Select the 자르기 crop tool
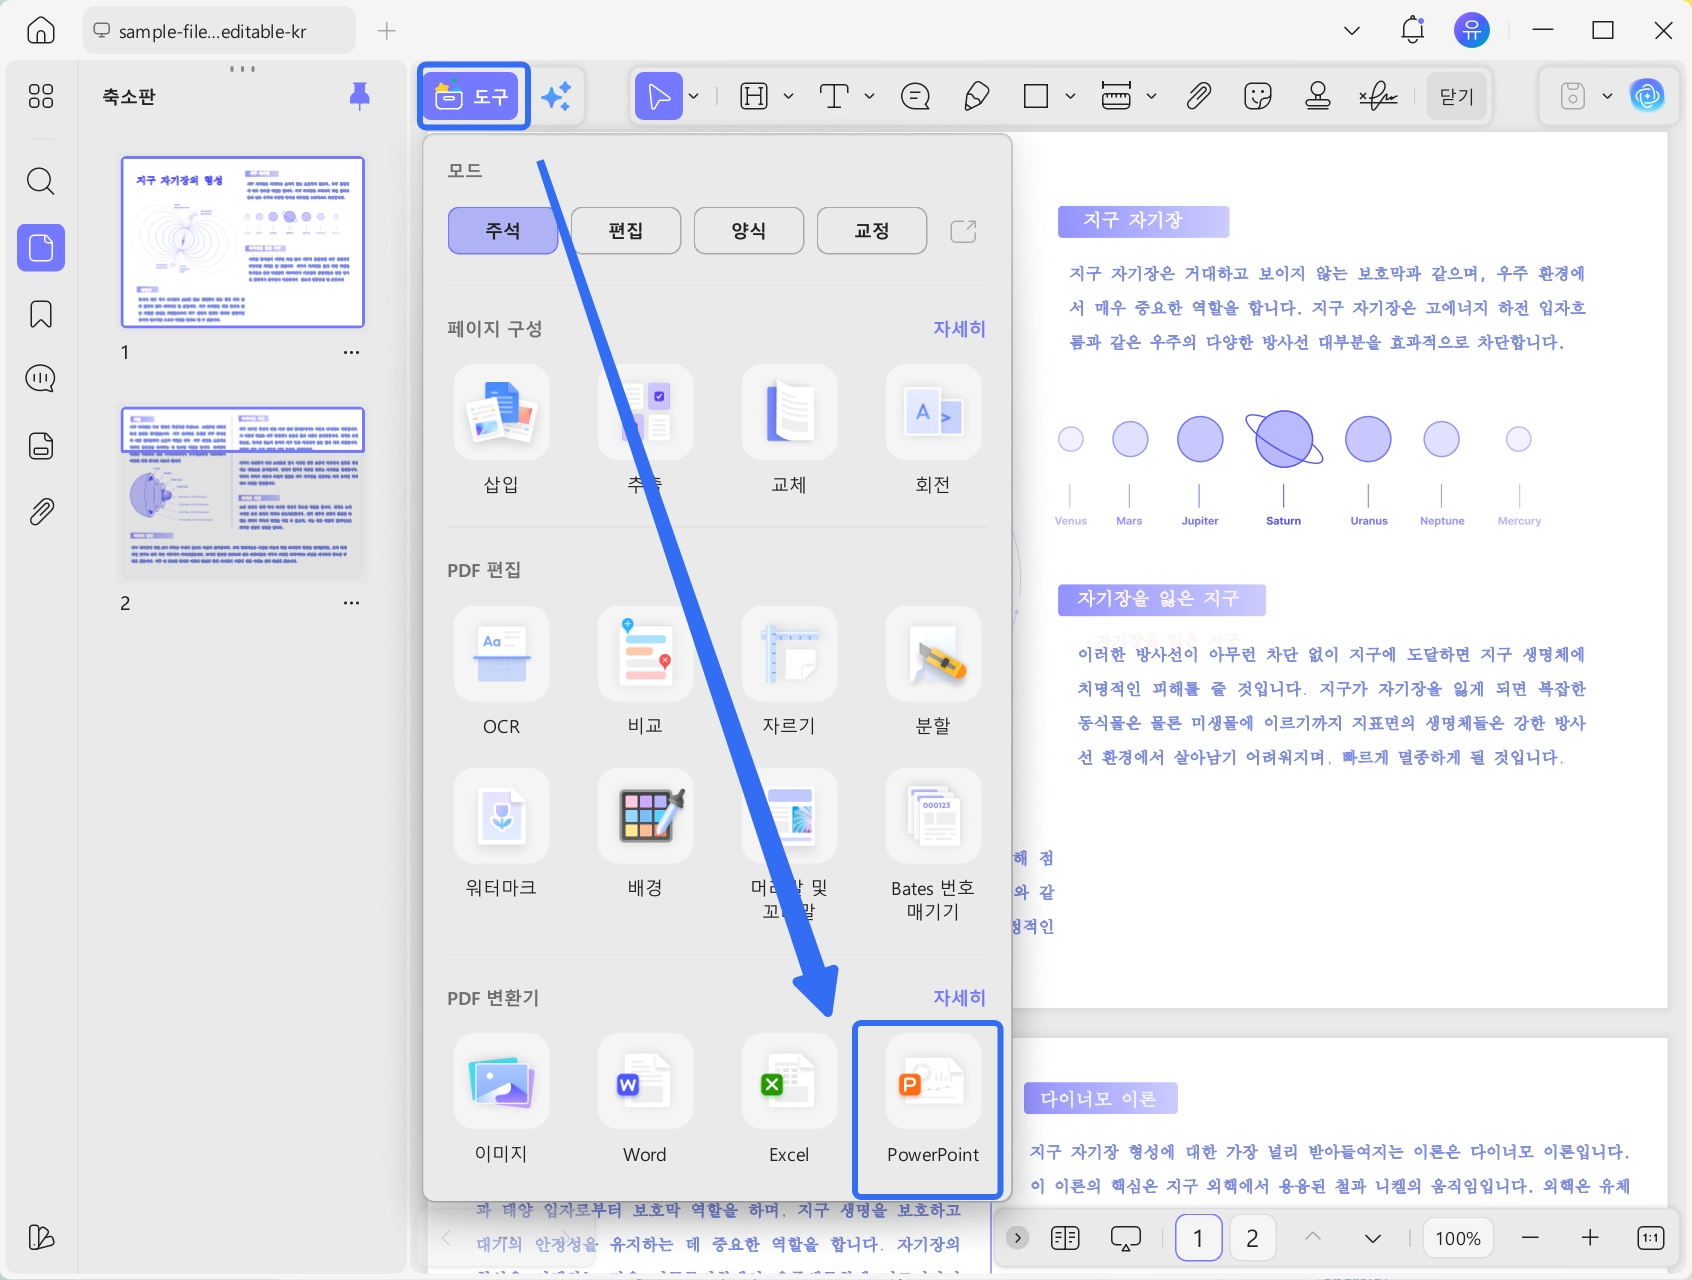The width and height of the screenshot is (1692, 1280). point(789,672)
